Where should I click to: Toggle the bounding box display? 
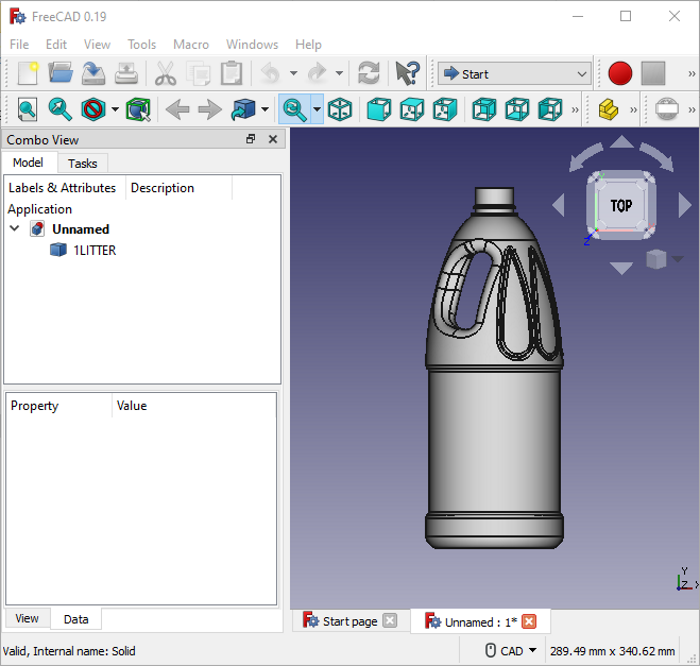pos(137,109)
